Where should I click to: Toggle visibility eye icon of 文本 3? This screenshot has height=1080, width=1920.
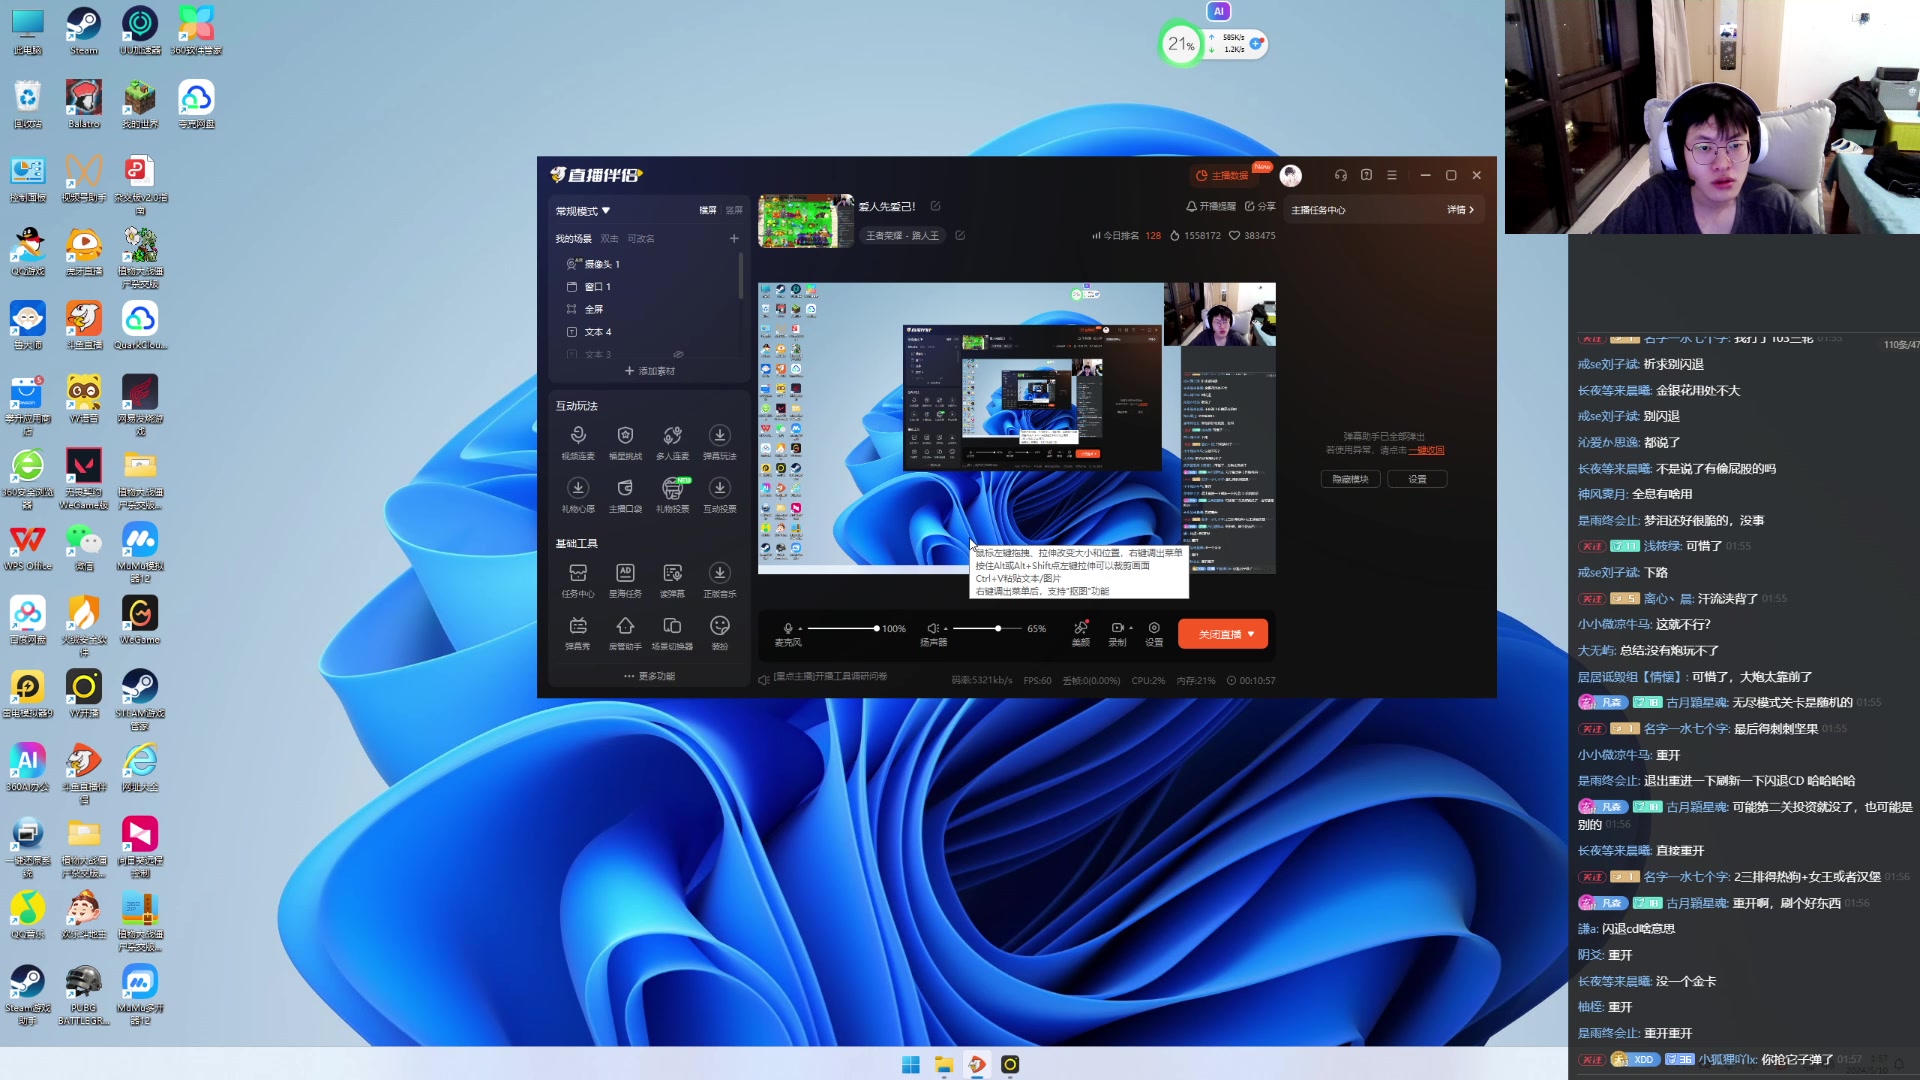[x=678, y=354]
